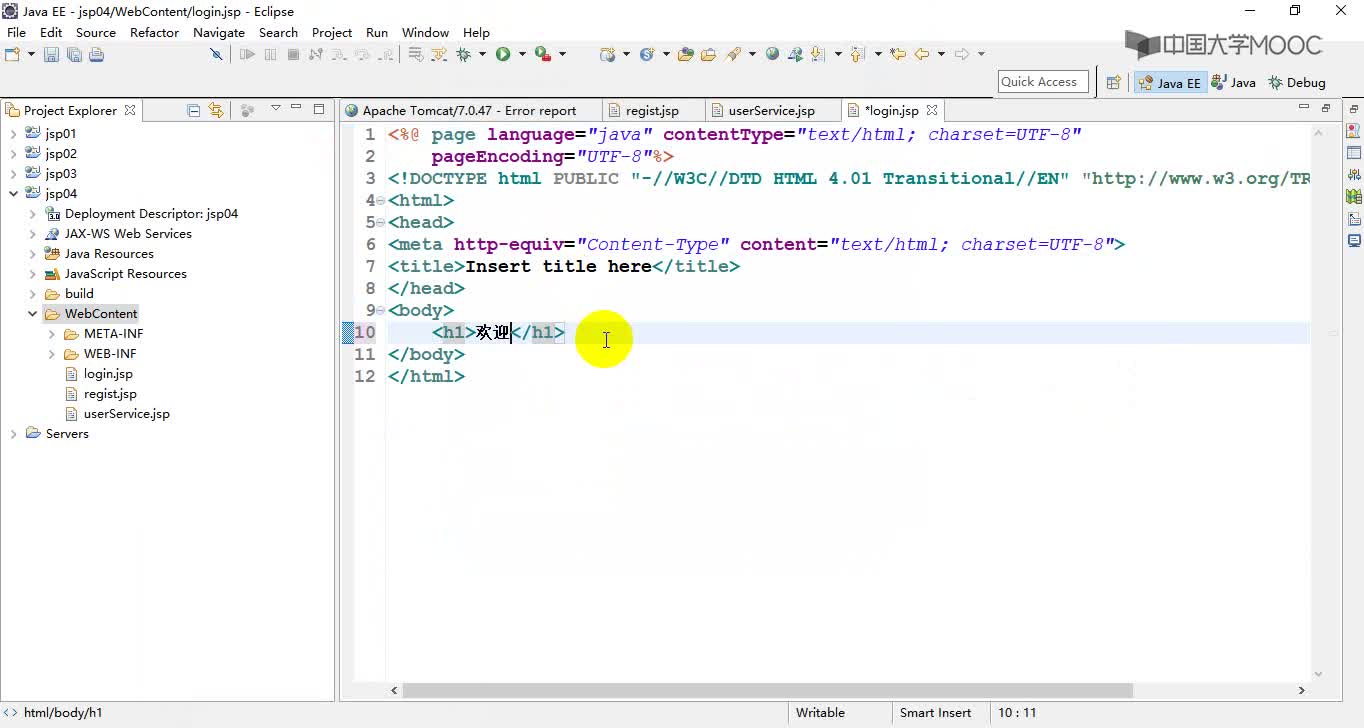Click the Quick Access search field
Image resolution: width=1364 pixels, height=728 pixels.
1043,82
